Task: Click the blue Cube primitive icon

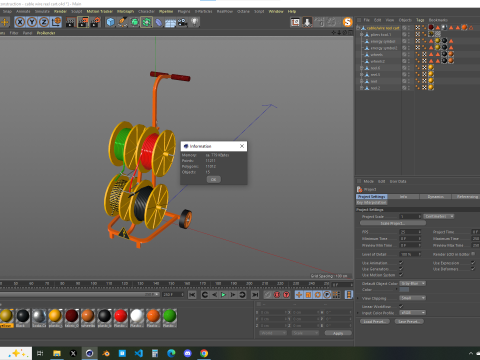Action: click(x=110, y=22)
